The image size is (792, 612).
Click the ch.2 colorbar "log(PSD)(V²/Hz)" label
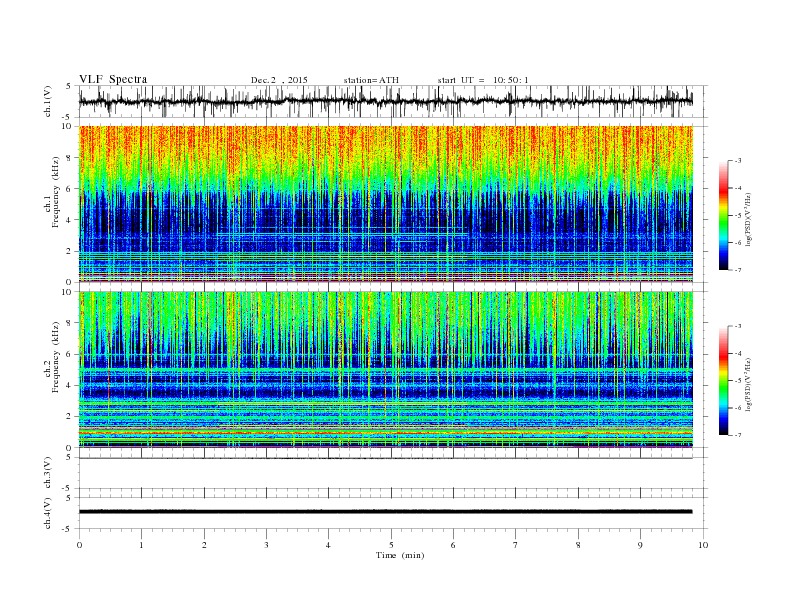click(x=748, y=385)
